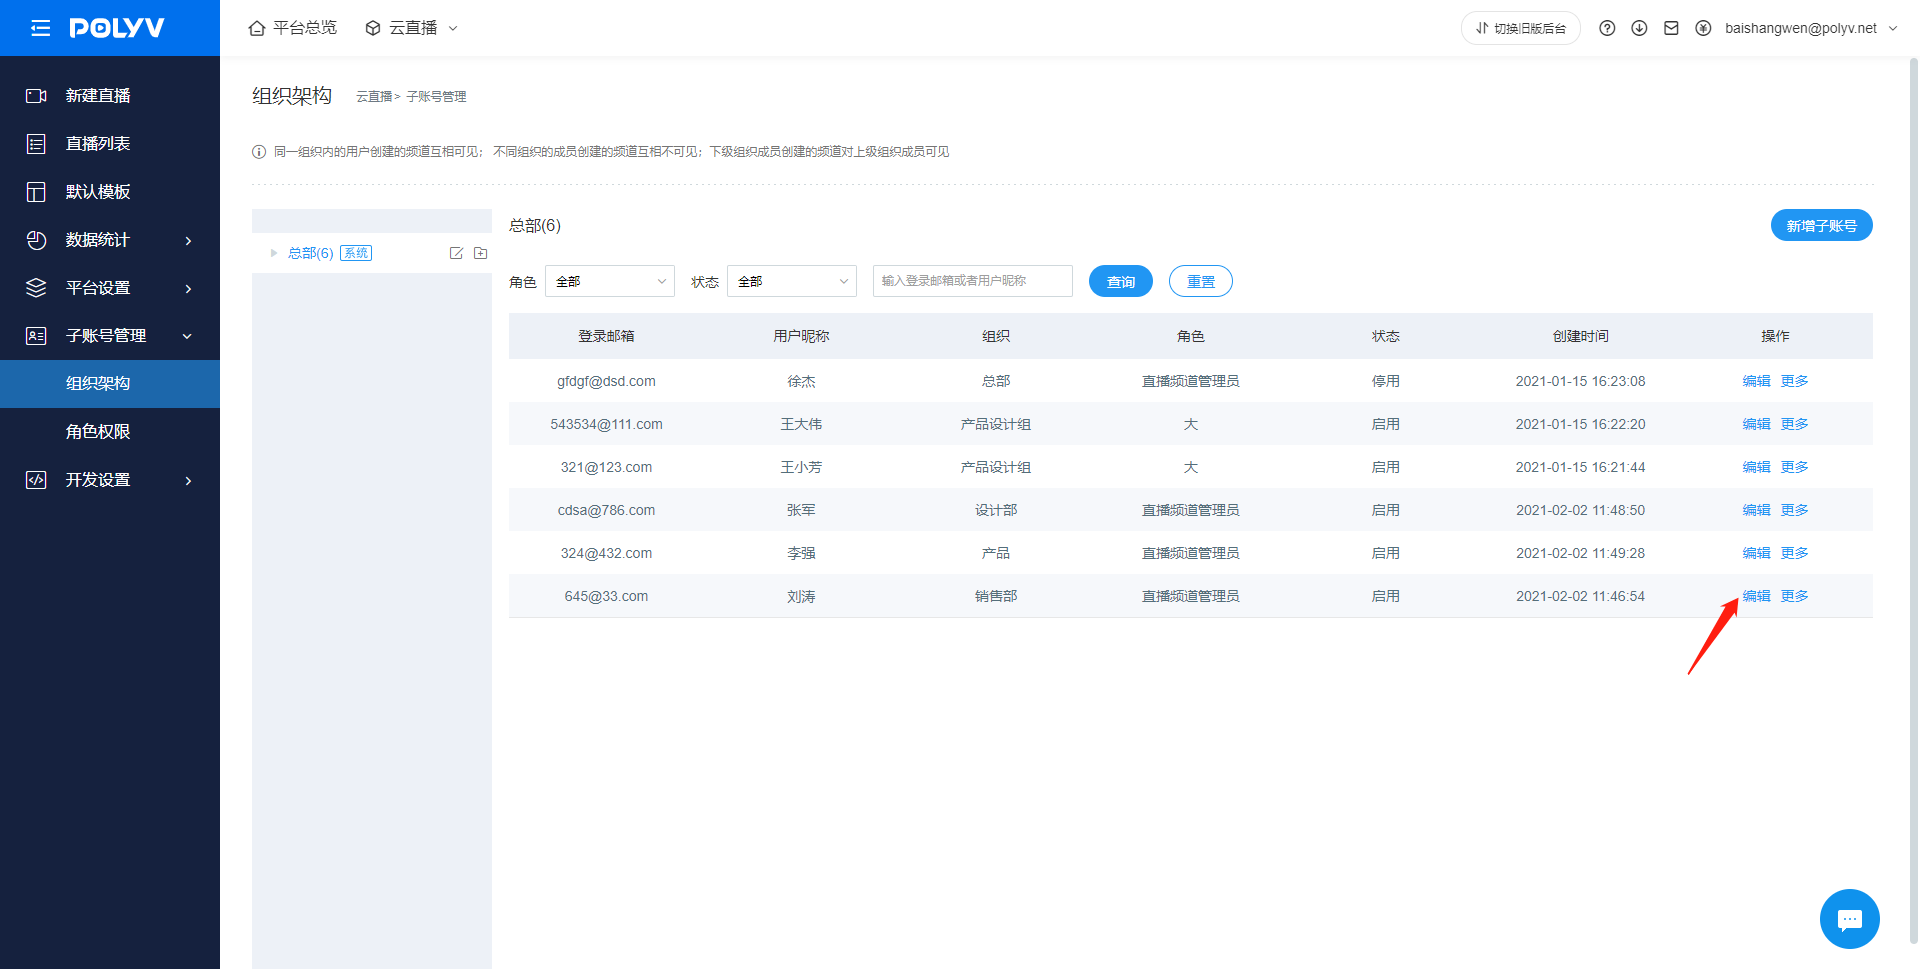Select the 总部(6) organization label
The width and height of the screenshot is (1920, 969).
tap(311, 253)
